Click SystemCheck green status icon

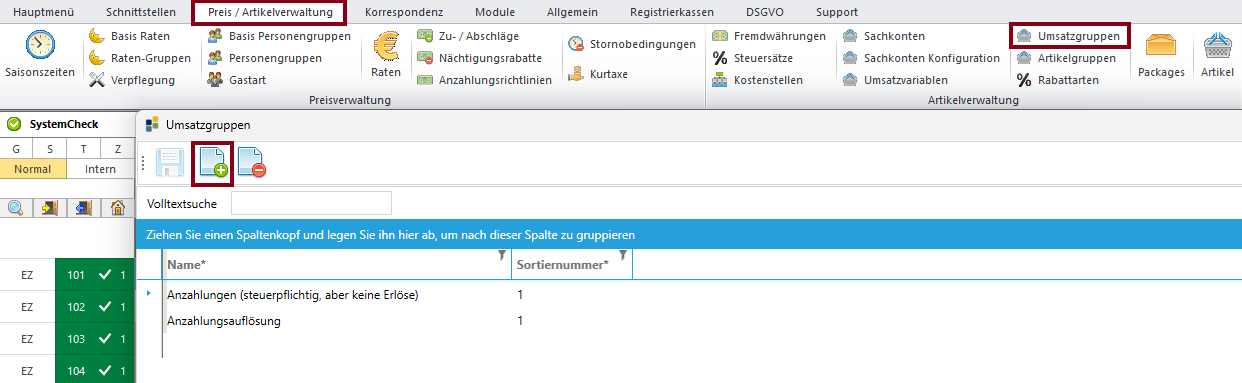pyautogui.click(x=14, y=125)
